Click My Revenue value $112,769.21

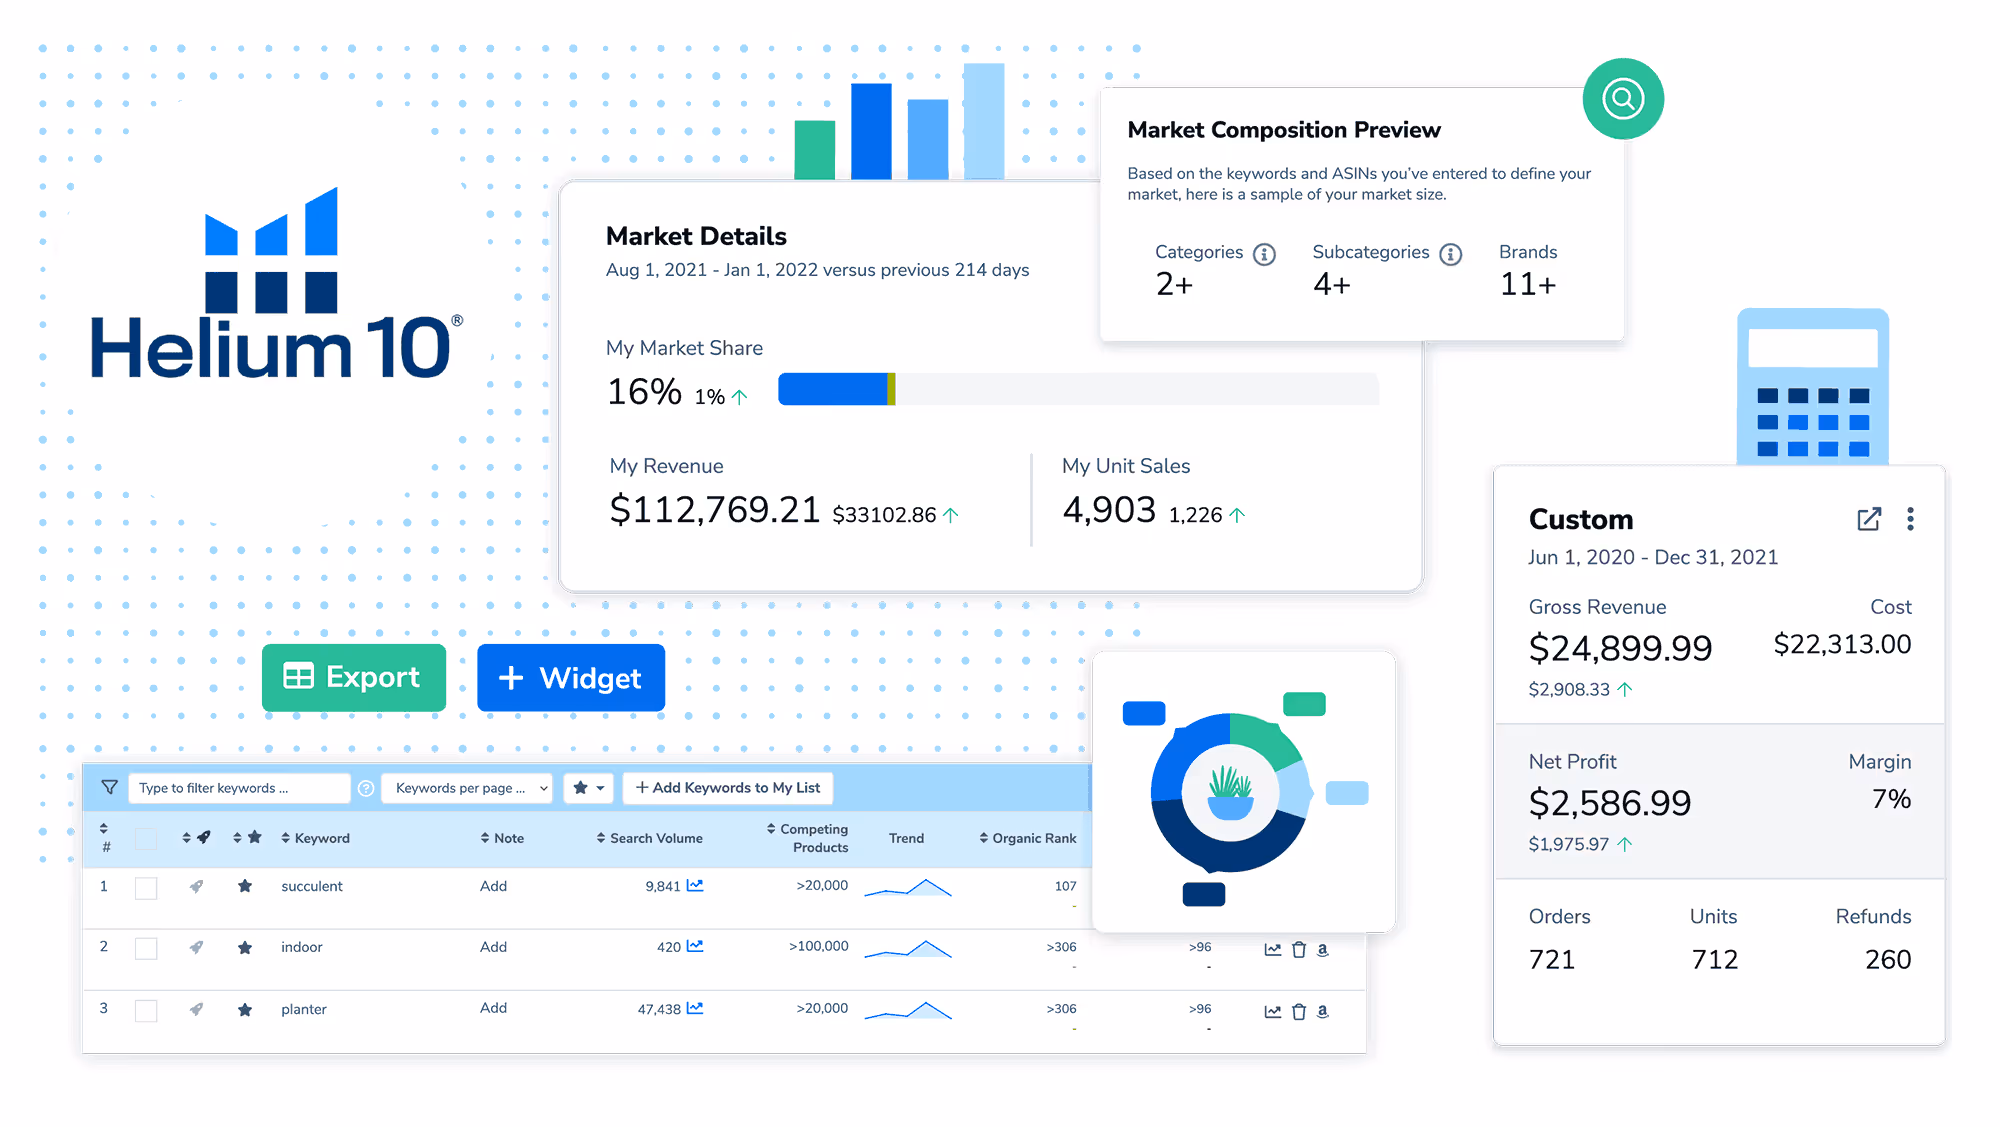[715, 510]
